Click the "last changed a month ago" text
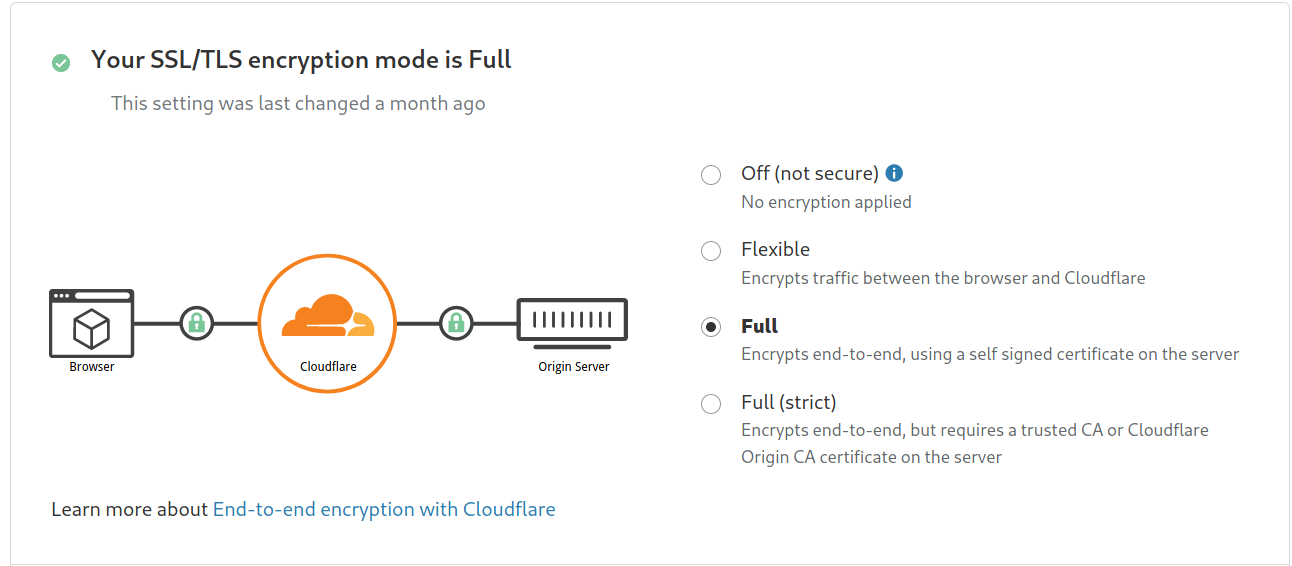The image size is (1292, 566). pyautogui.click(x=298, y=103)
